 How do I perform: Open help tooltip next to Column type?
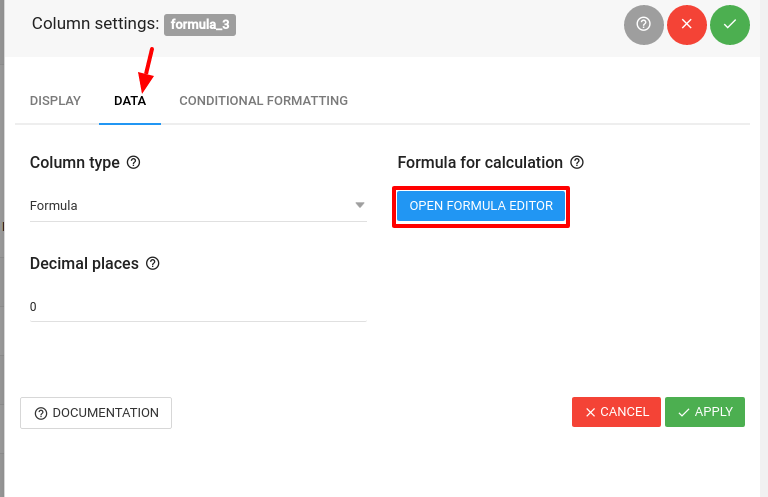point(134,163)
